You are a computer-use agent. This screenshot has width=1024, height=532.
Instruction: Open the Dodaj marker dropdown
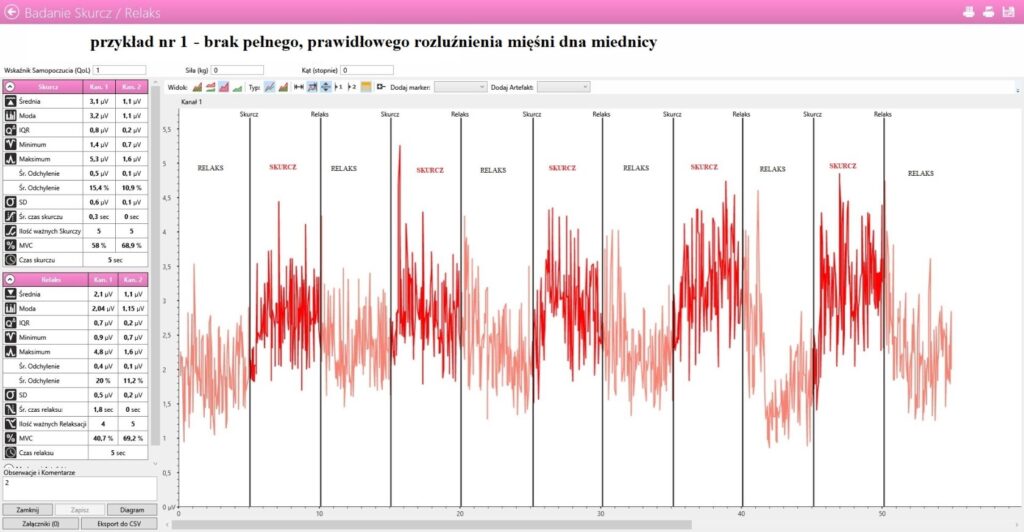pyautogui.click(x=460, y=87)
